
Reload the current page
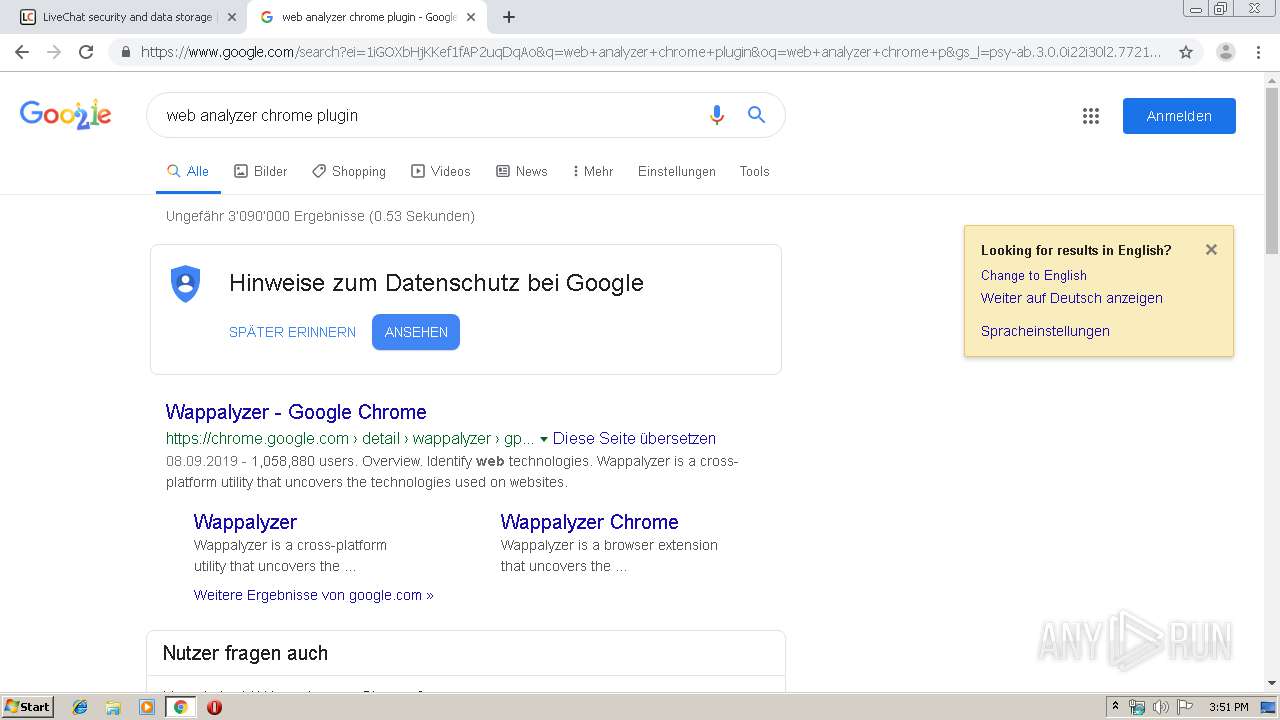(86, 52)
